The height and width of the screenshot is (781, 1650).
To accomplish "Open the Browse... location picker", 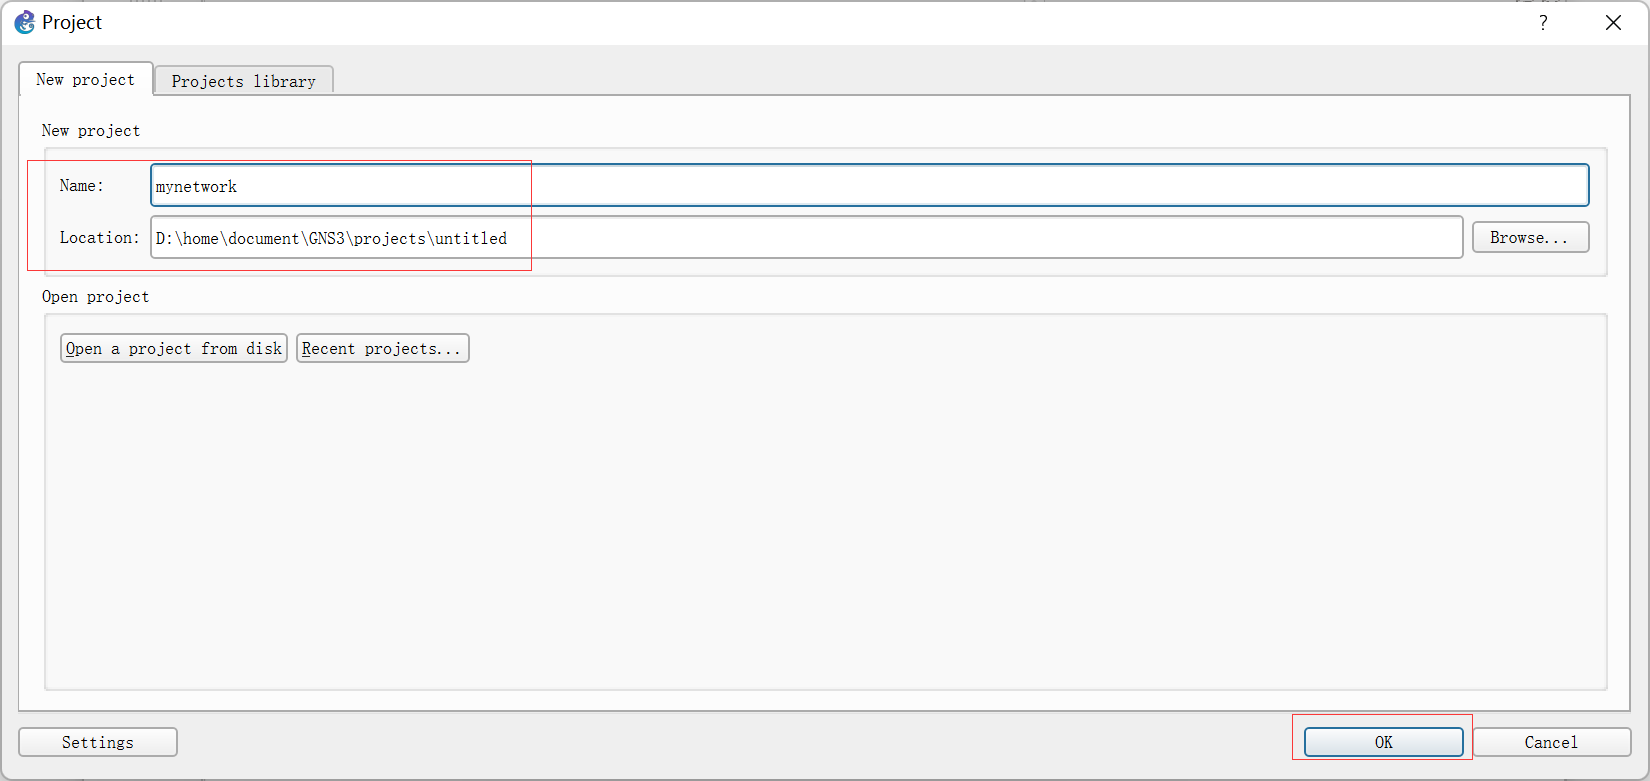I will [1530, 237].
